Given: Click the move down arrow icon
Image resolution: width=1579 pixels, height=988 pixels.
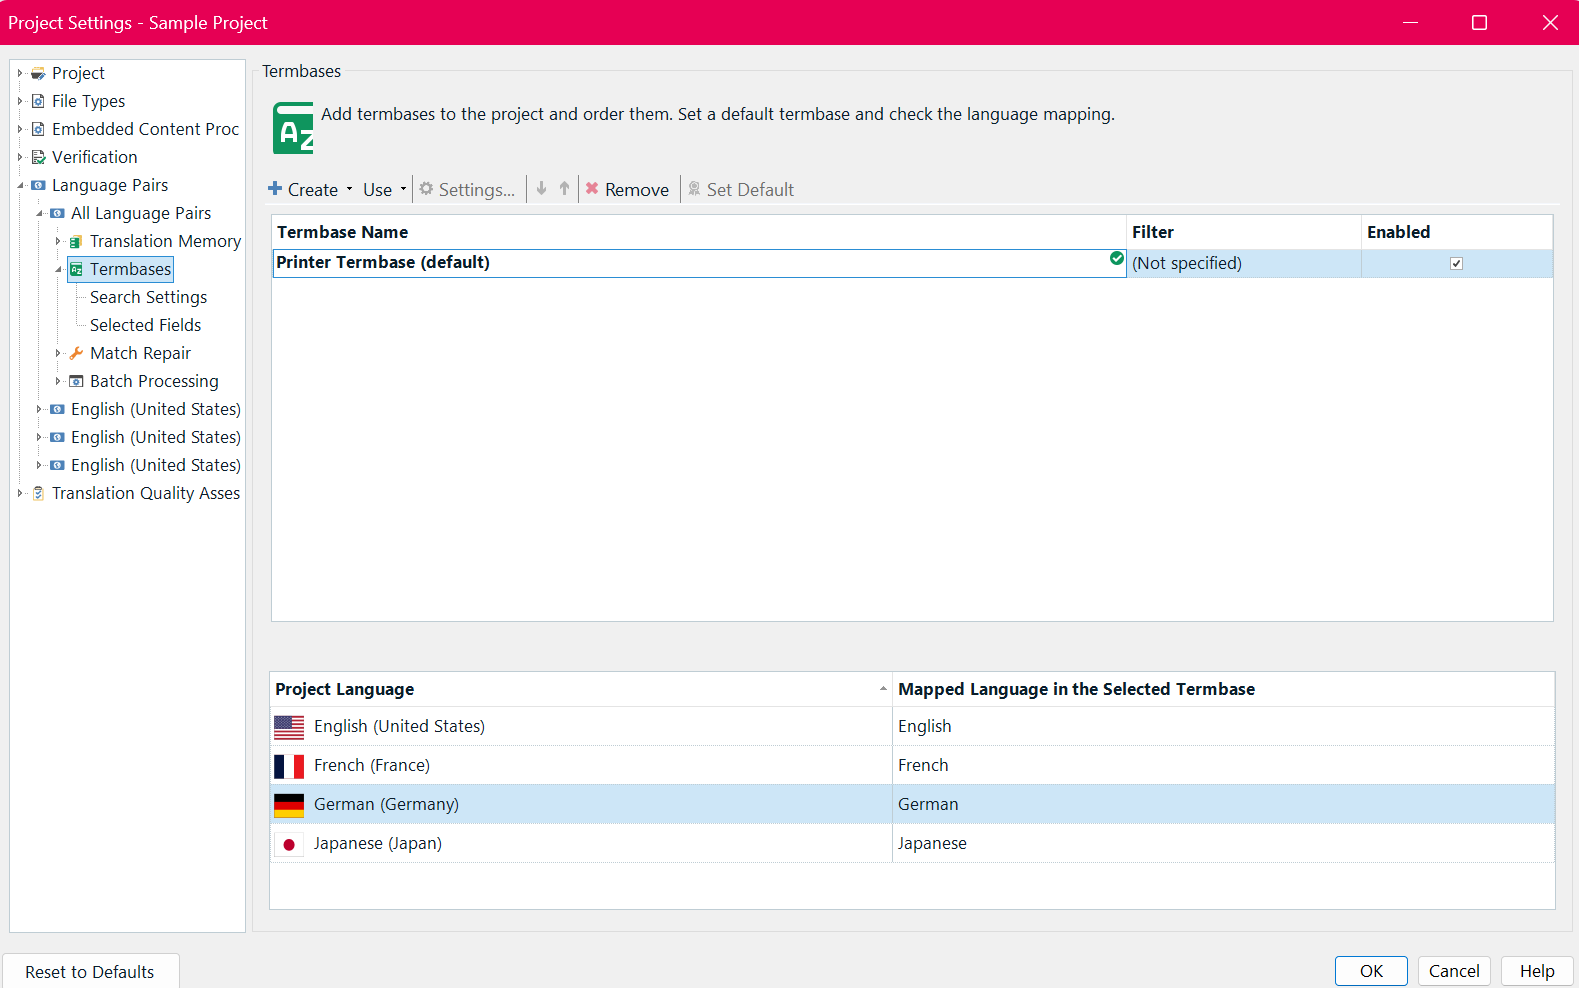Looking at the screenshot, I should click(x=541, y=189).
